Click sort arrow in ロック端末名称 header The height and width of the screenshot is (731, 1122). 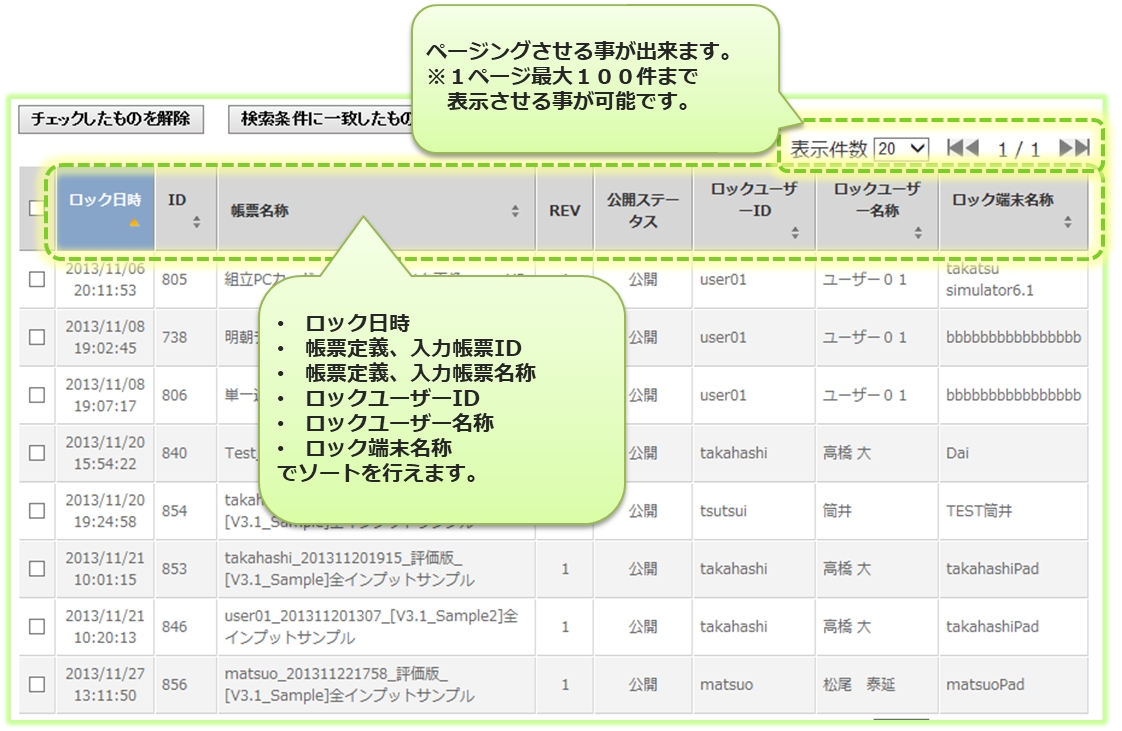(1067, 222)
